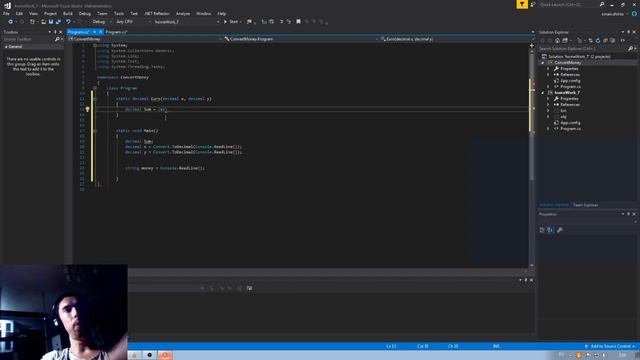Click the feedback icon next to Quick Launch
Image resolution: width=640 pixels, height=360 pixels.
(533, 4)
